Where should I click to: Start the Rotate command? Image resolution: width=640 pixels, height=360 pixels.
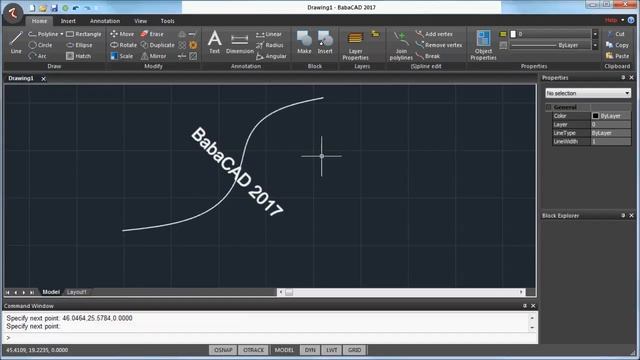(123, 45)
